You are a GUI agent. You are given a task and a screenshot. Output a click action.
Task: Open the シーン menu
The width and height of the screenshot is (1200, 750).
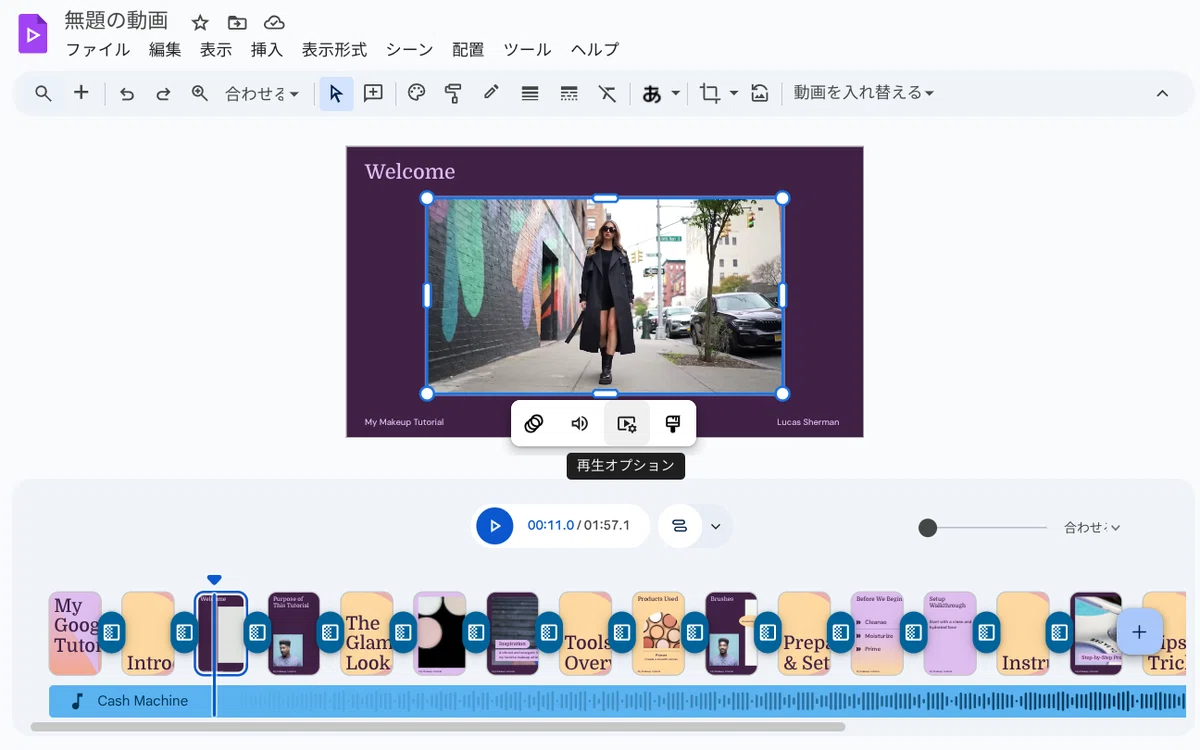410,50
